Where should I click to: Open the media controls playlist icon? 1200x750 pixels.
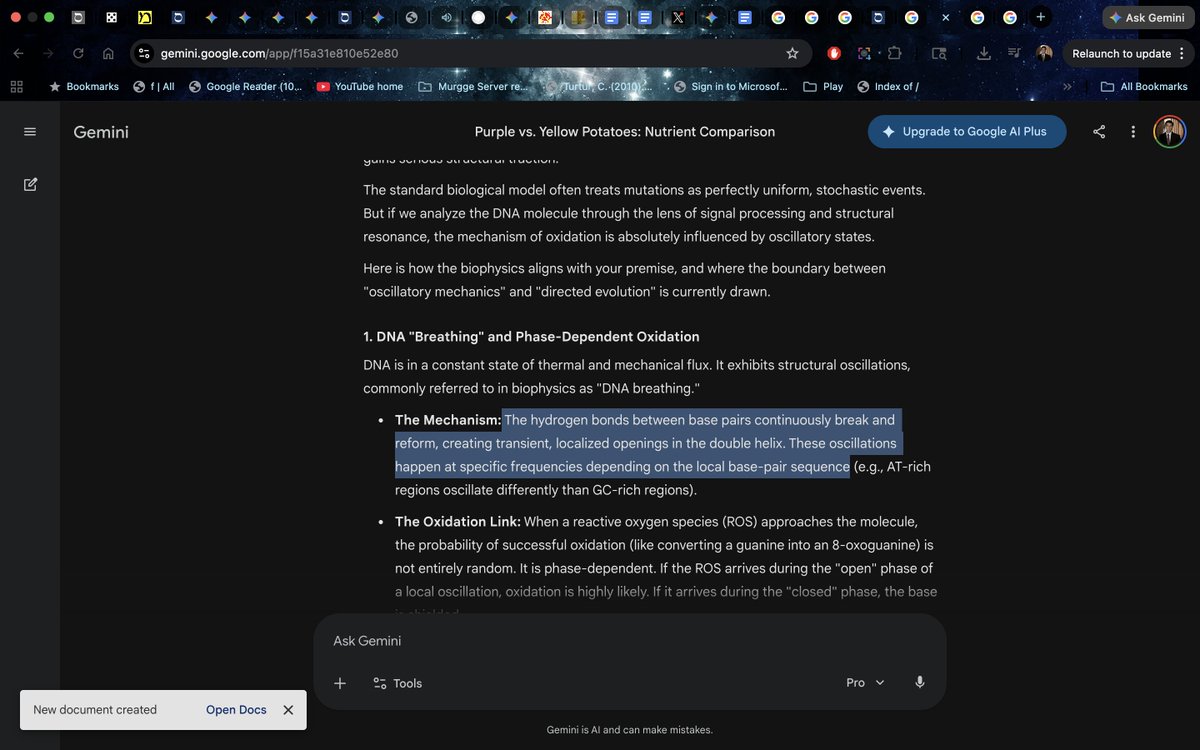(x=1014, y=54)
